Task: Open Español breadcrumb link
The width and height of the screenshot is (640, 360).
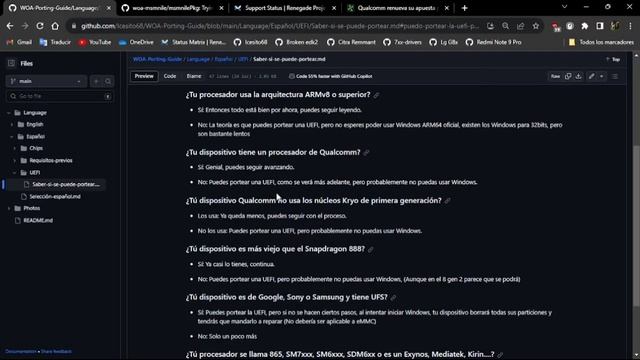Action: click(224, 59)
